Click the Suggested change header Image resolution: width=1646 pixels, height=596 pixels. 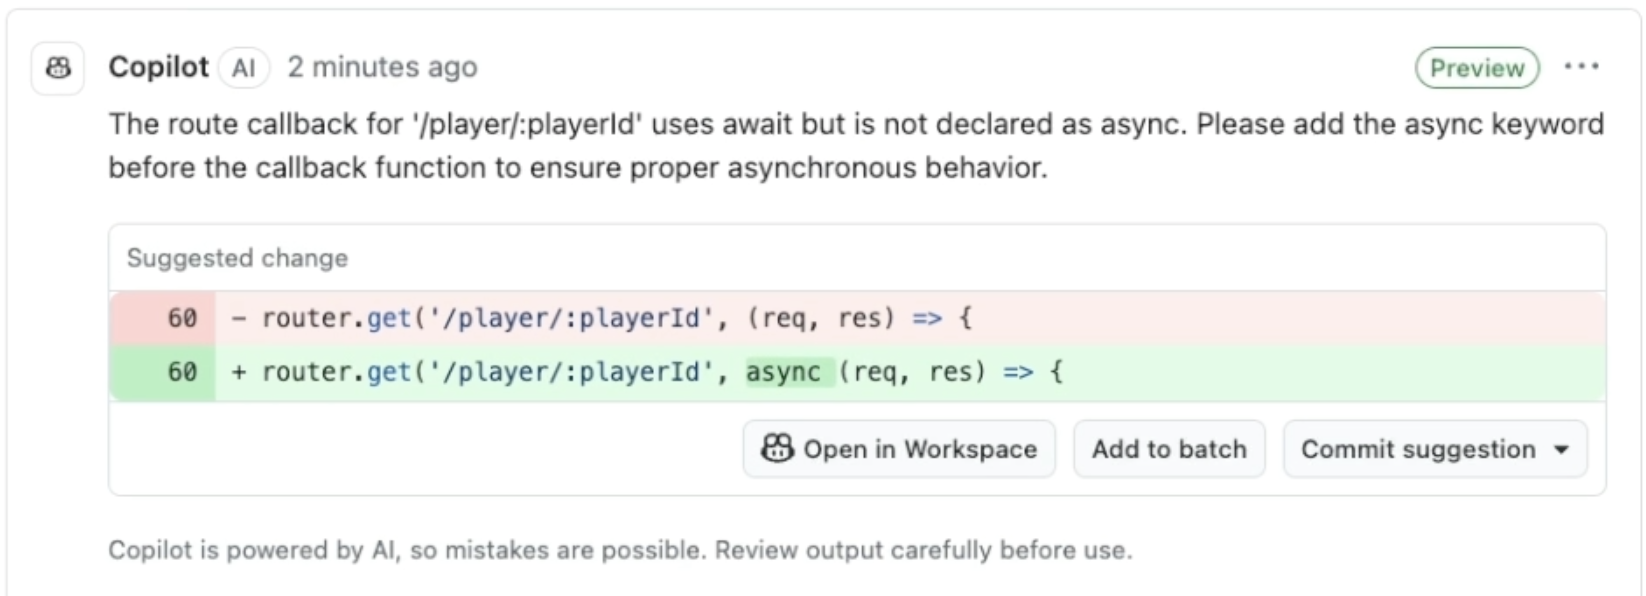tap(237, 258)
